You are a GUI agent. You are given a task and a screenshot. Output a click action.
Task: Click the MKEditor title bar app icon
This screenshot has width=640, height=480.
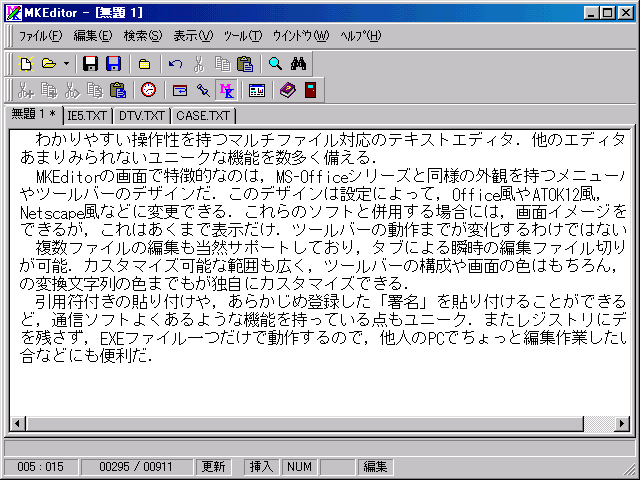(x=14, y=13)
